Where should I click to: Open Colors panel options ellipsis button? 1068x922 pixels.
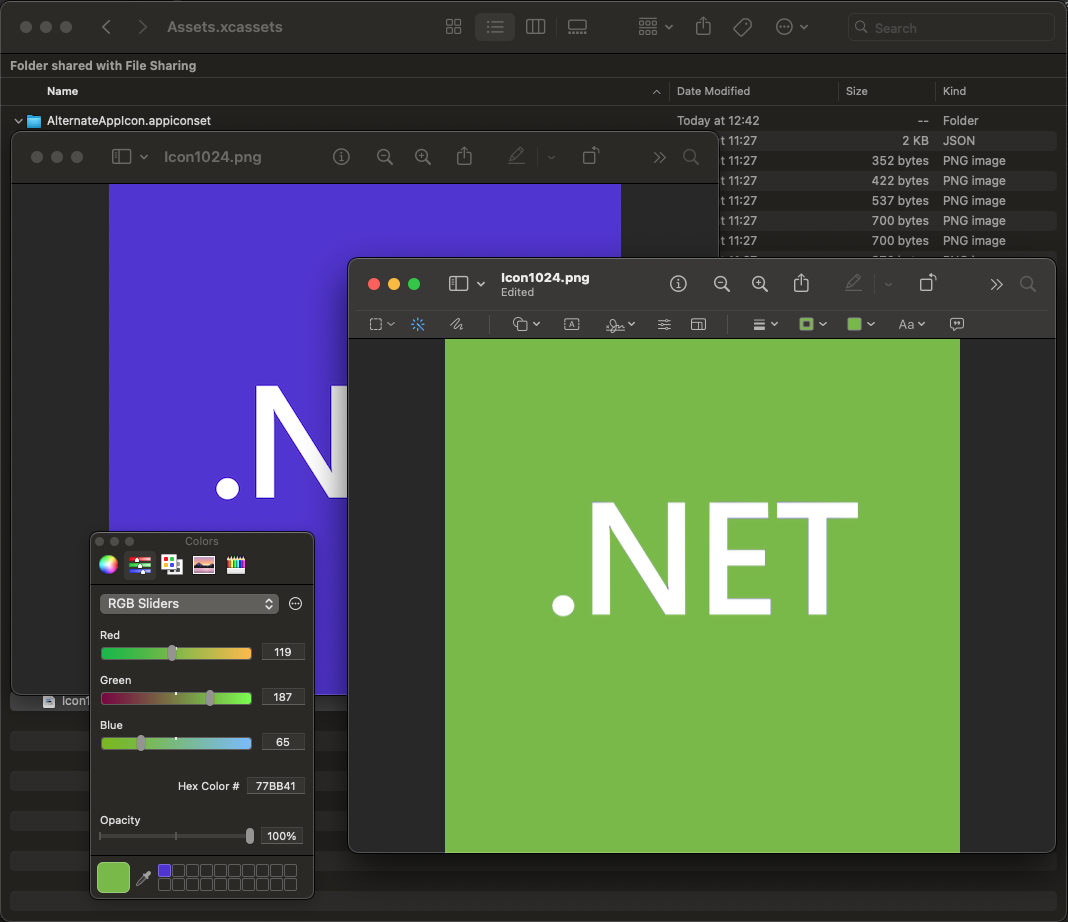click(296, 603)
